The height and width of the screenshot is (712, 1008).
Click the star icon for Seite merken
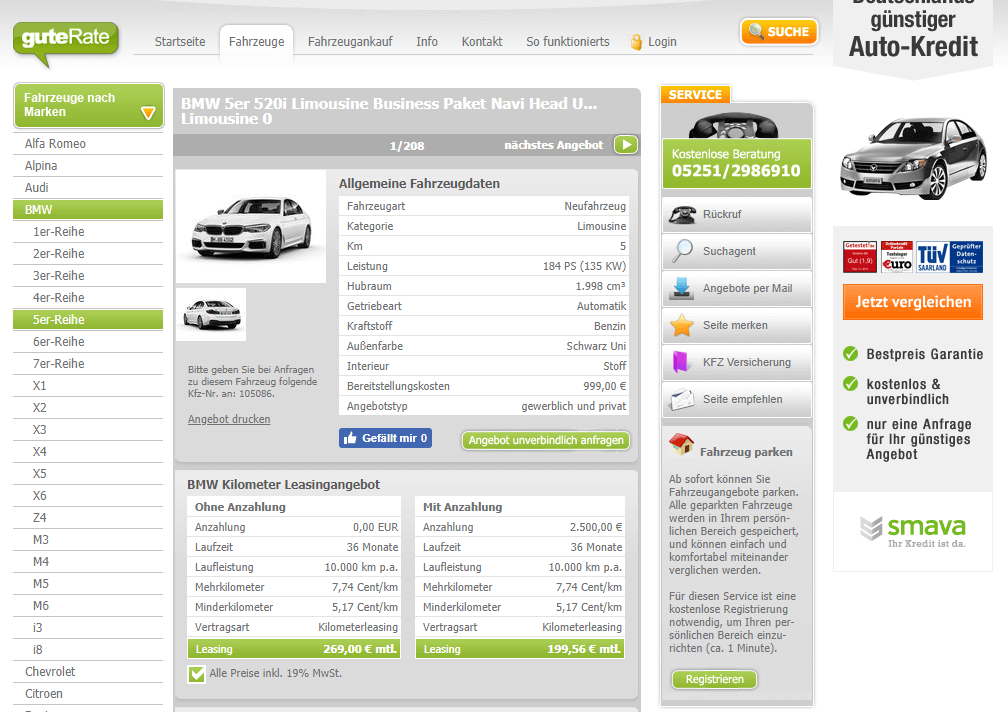point(681,325)
